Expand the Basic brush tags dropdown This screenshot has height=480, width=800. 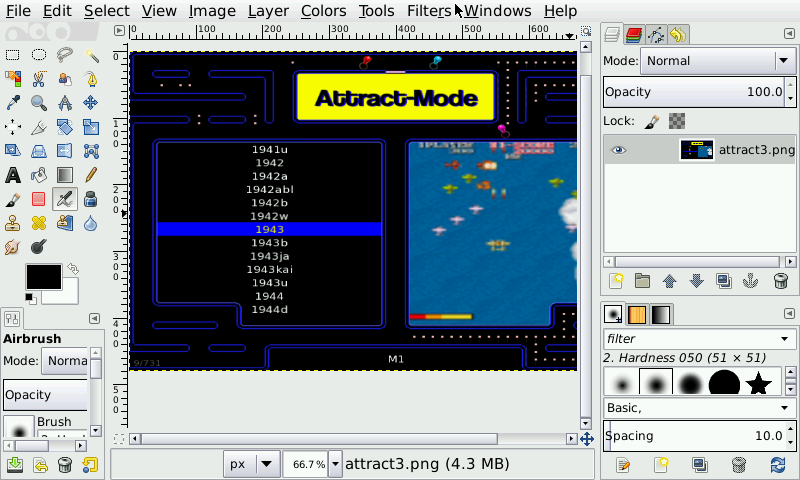[784, 408]
